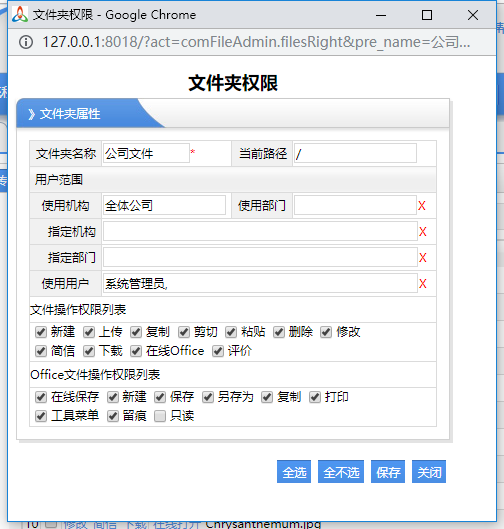Click the 全不选 deselect-all button
This screenshot has height=529, width=504.
coord(341,472)
